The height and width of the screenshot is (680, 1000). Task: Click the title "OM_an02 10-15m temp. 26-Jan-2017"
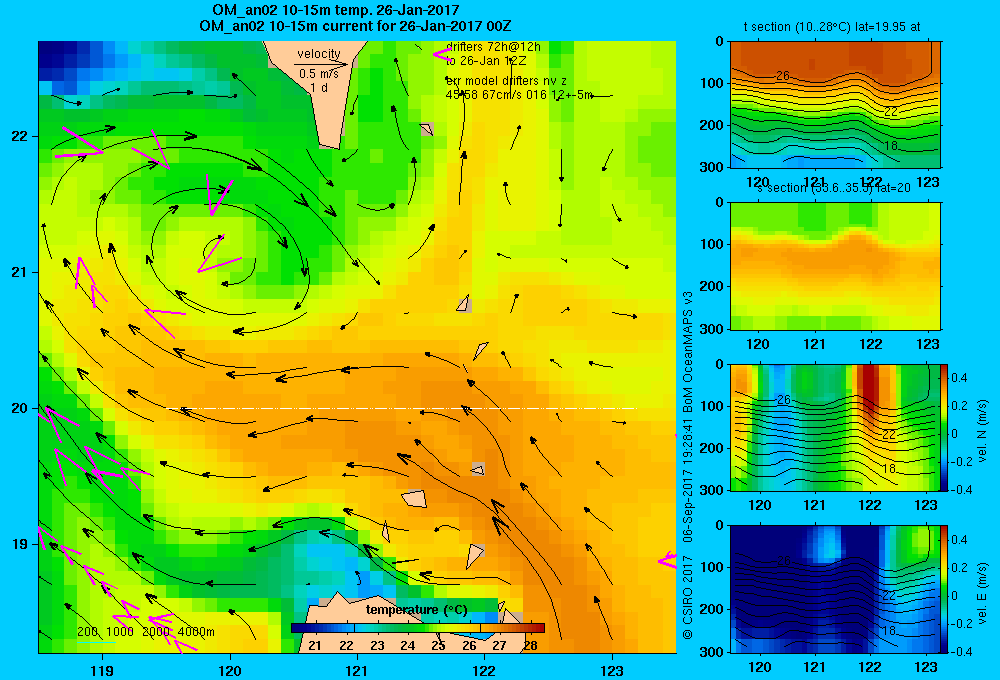click(x=335, y=10)
